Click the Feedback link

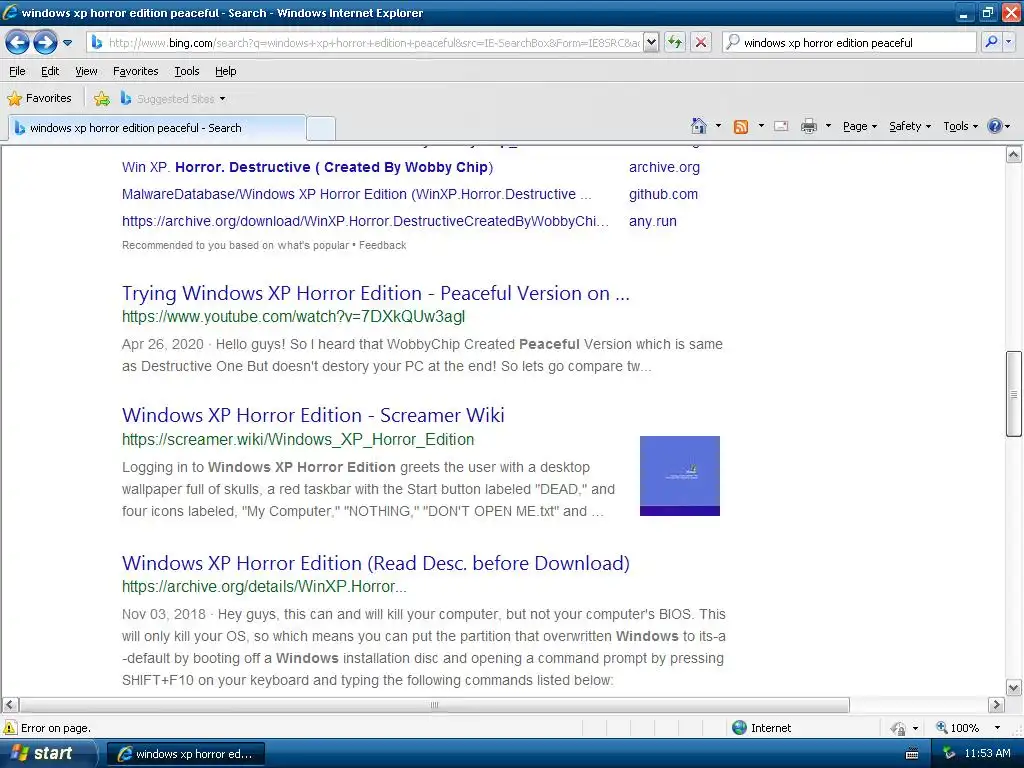383,246
